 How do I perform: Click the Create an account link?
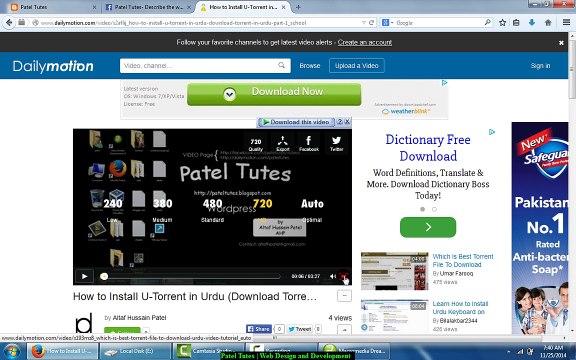[x=365, y=42]
